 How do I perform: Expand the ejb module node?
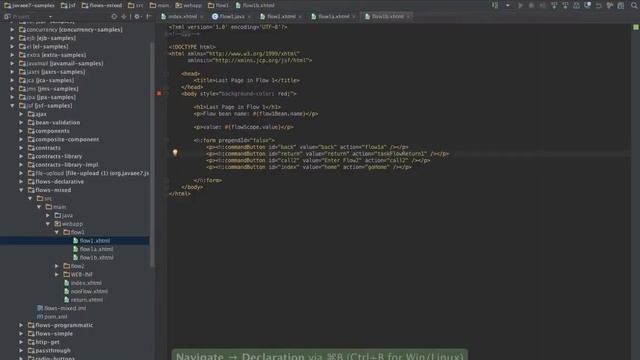click(x=12, y=38)
